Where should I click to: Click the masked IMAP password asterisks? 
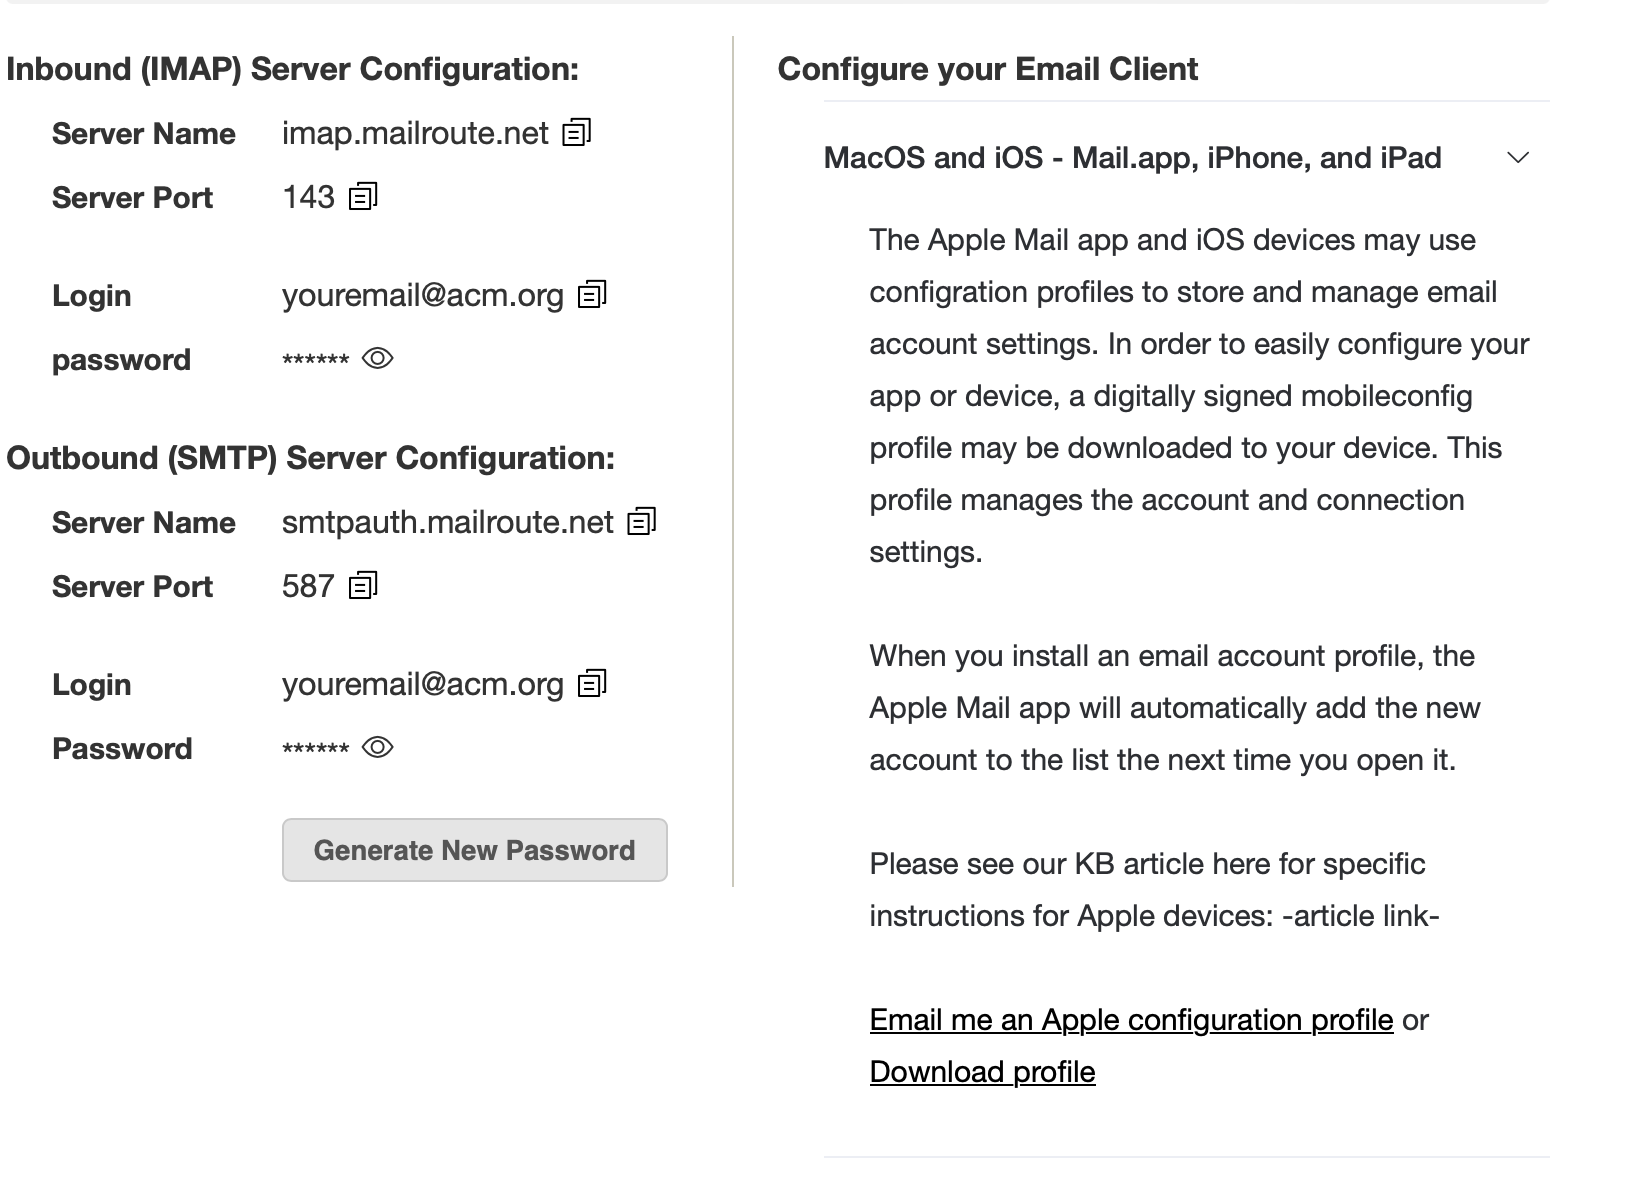pos(315,361)
